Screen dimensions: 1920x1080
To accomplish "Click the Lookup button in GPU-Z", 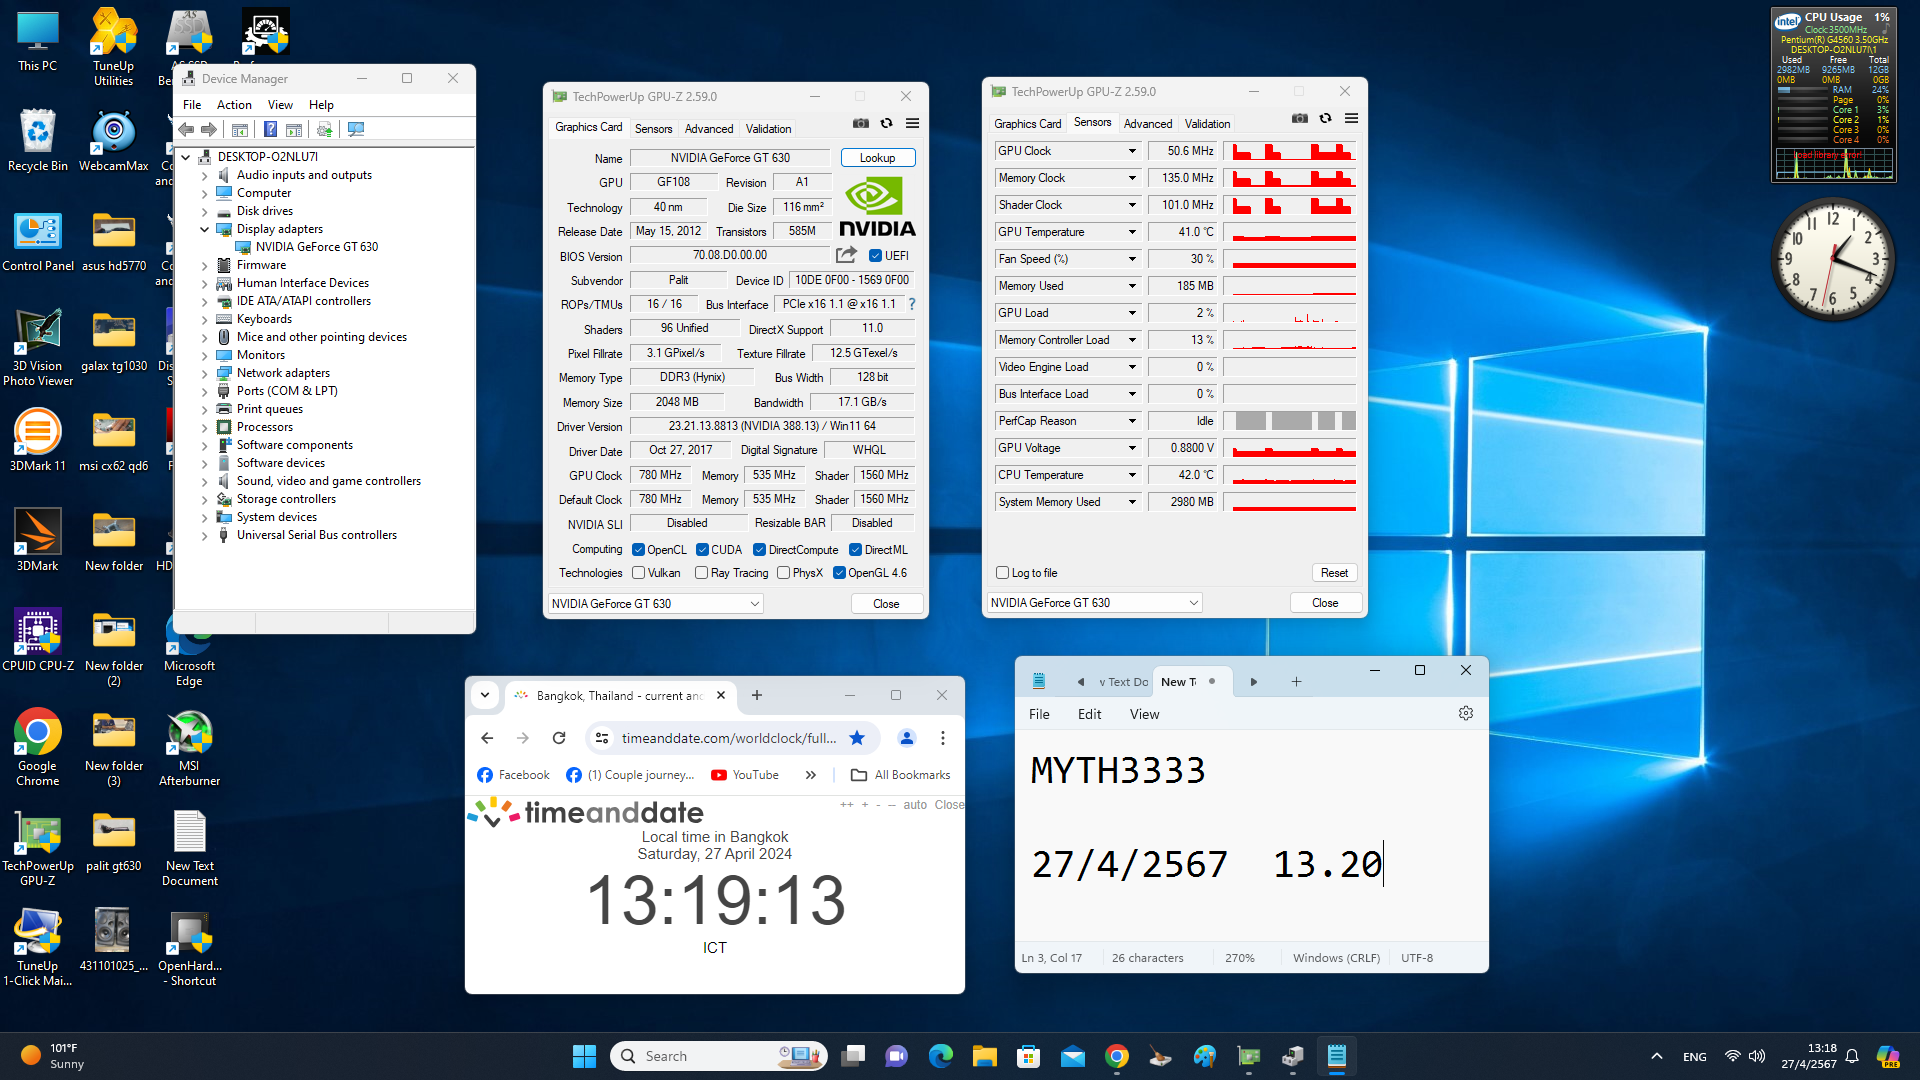I will point(877,158).
